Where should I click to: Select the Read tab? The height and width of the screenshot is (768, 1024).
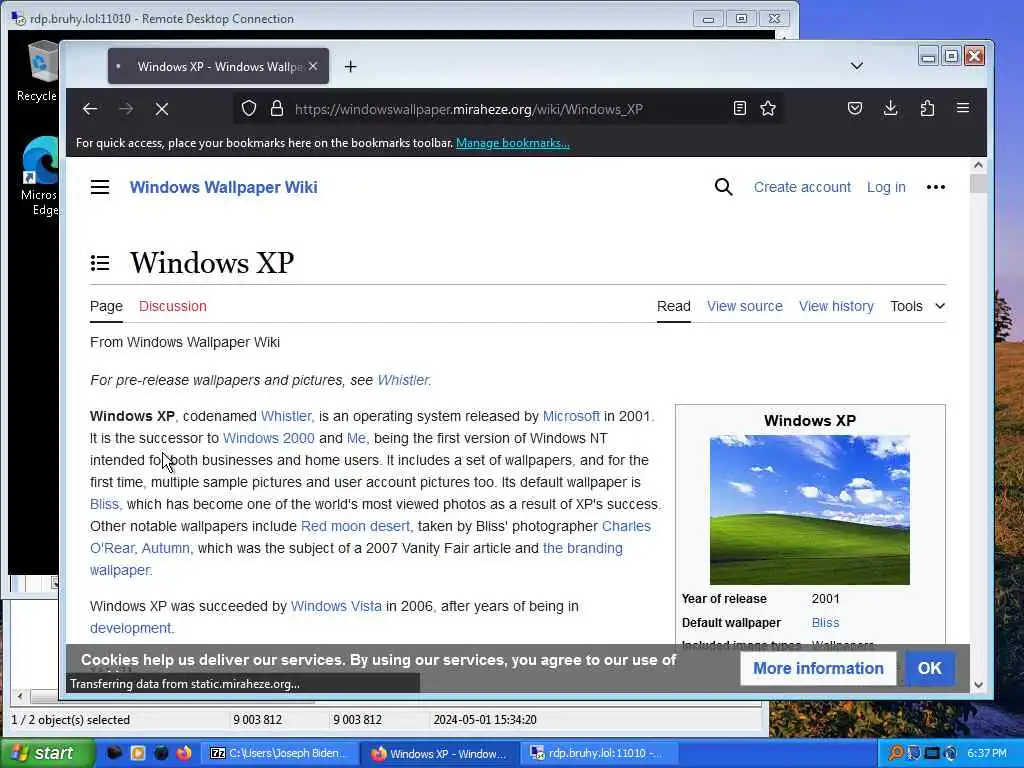point(673,306)
